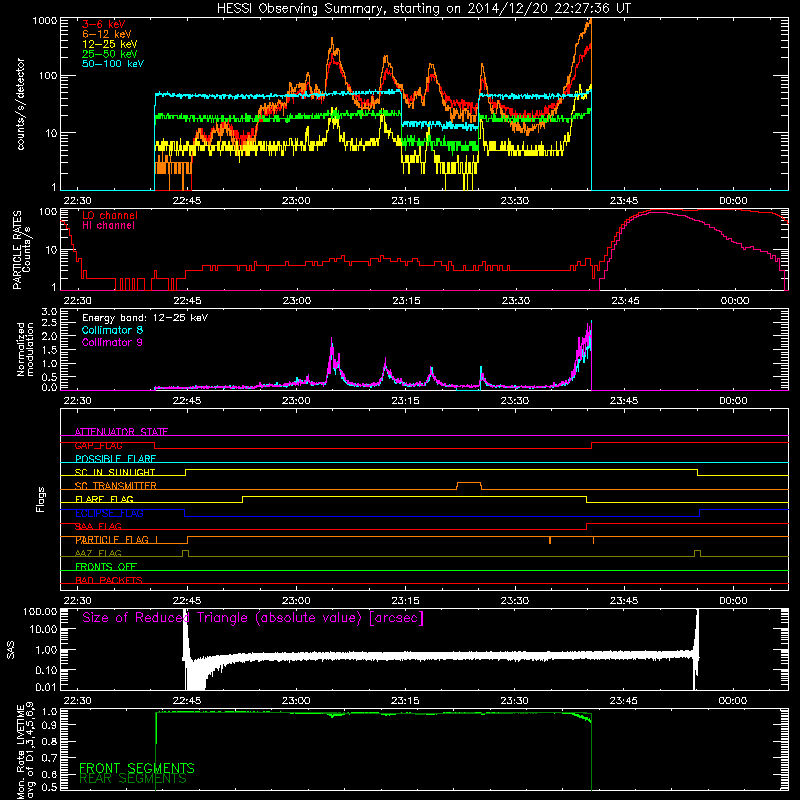Click the 22:45 tick under the modulation plot
The width and height of the screenshot is (800, 800).
pyautogui.click(x=187, y=401)
